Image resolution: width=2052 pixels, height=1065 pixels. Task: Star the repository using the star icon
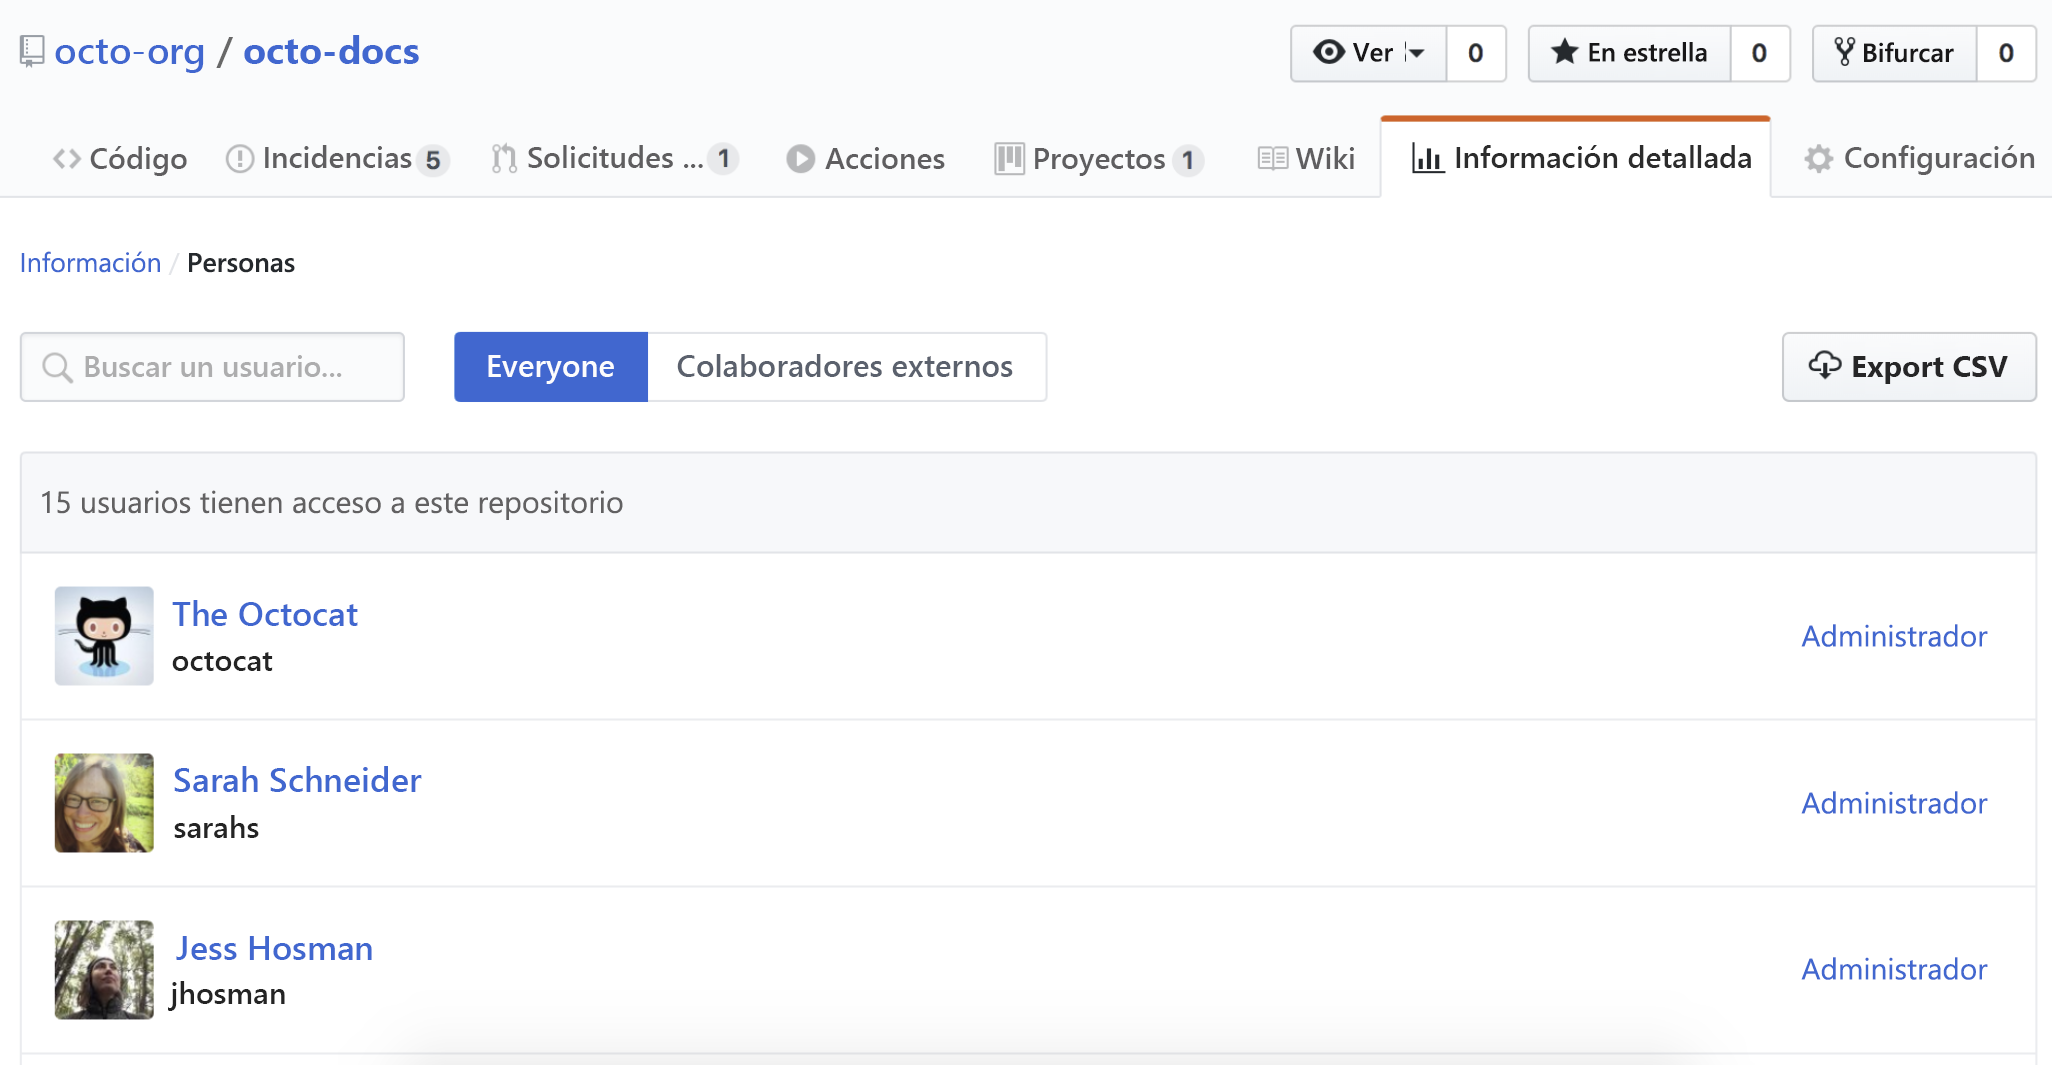point(1563,53)
